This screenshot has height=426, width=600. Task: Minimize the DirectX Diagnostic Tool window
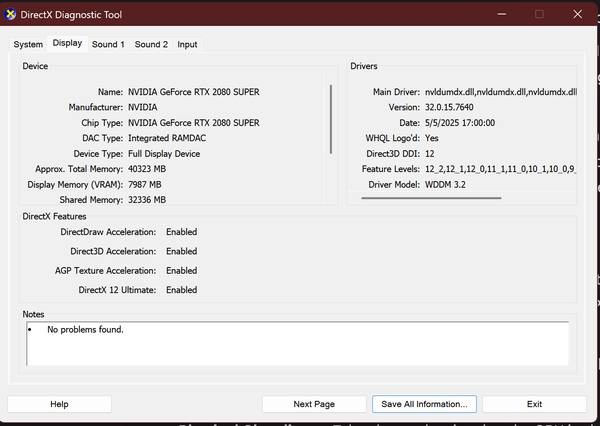click(493, 14)
